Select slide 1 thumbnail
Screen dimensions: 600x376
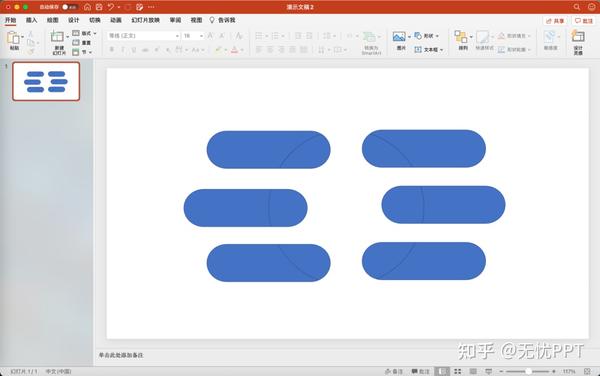pos(46,81)
